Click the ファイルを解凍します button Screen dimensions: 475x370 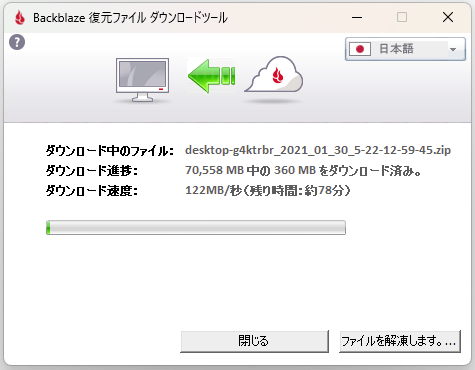coord(400,341)
